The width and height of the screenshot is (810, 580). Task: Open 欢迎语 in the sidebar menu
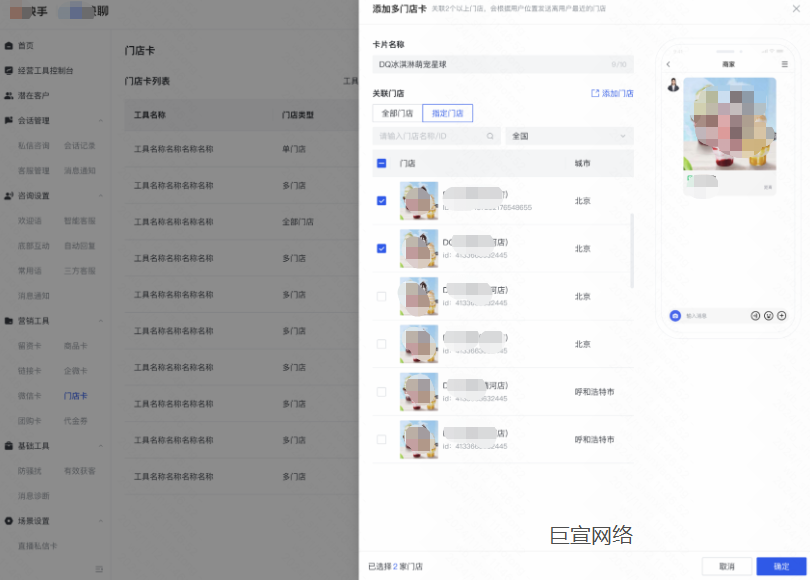[29, 221]
